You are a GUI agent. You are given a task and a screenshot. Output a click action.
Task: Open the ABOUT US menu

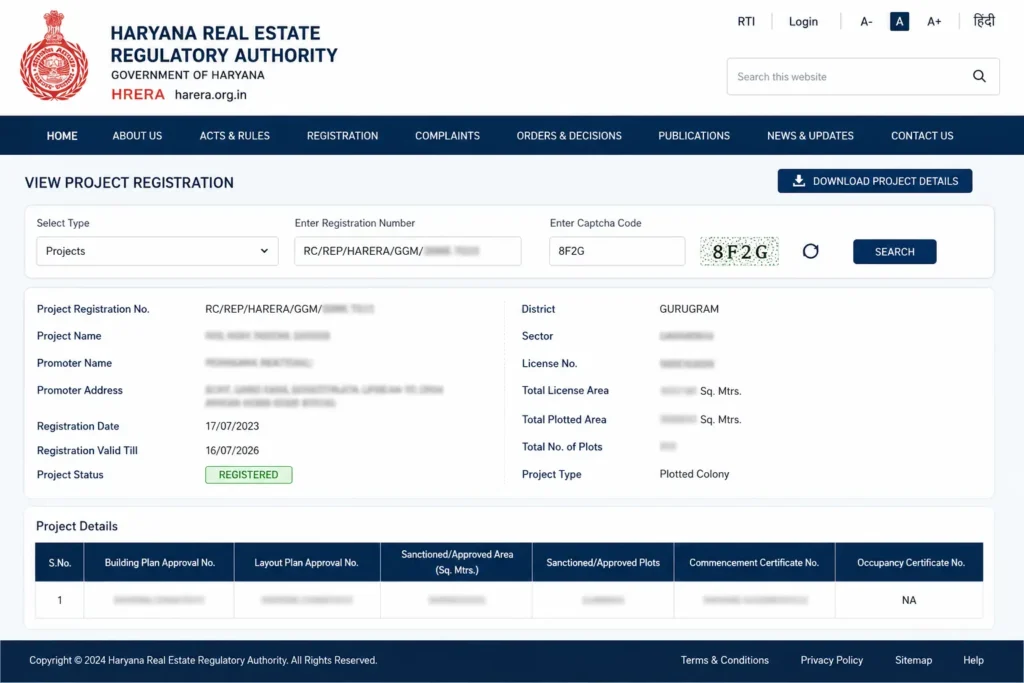tap(137, 136)
